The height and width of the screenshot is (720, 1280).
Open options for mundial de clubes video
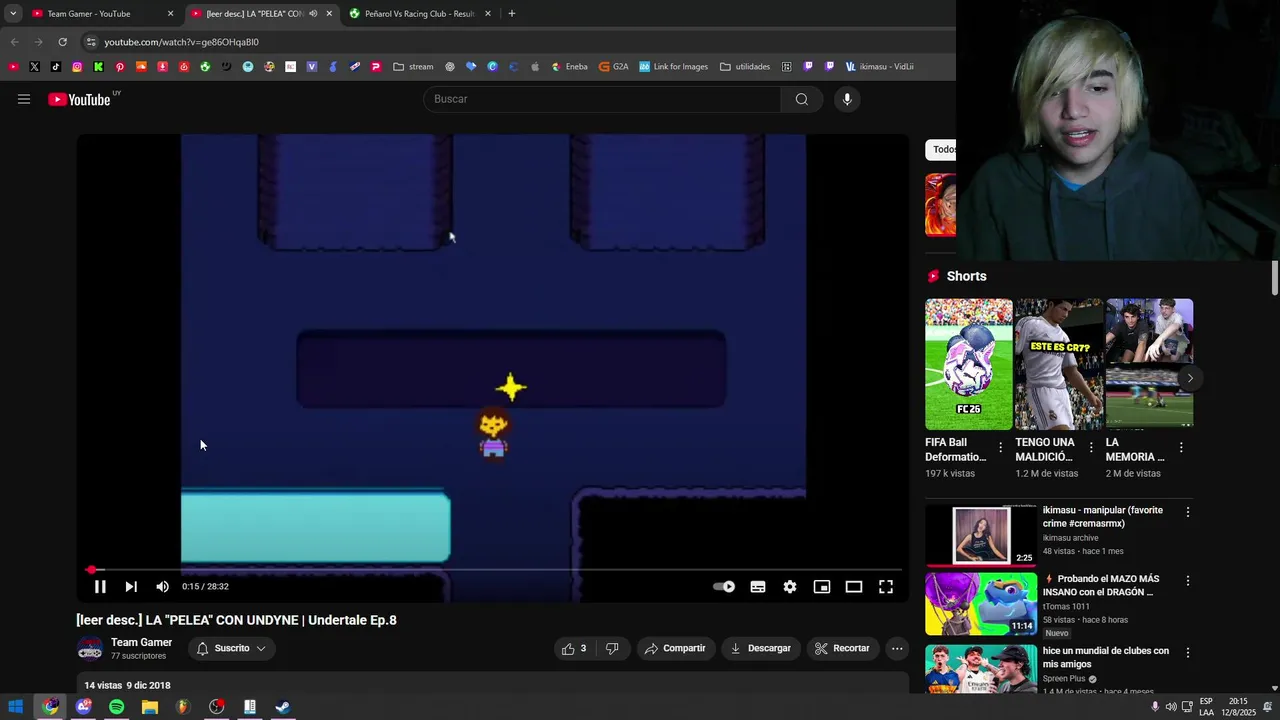coord(1188,652)
